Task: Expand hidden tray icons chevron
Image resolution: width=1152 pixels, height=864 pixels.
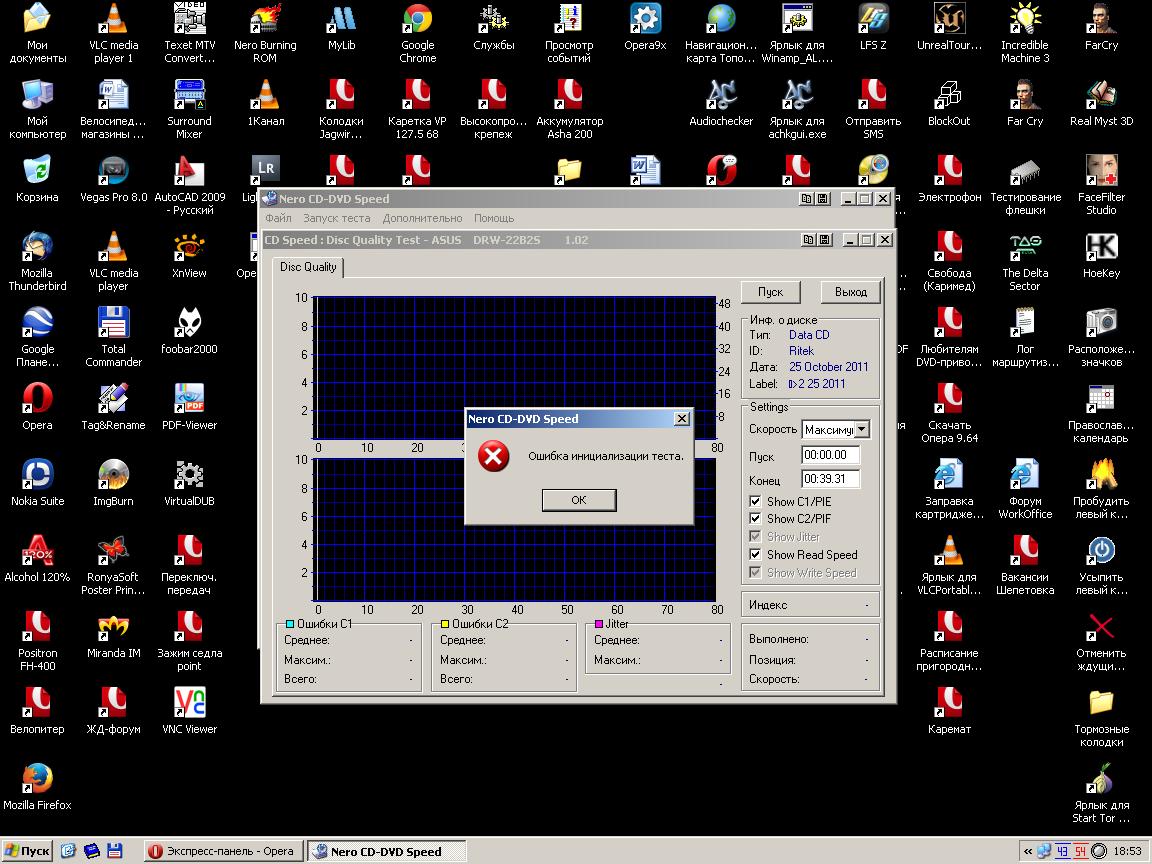Action: tap(1027, 852)
